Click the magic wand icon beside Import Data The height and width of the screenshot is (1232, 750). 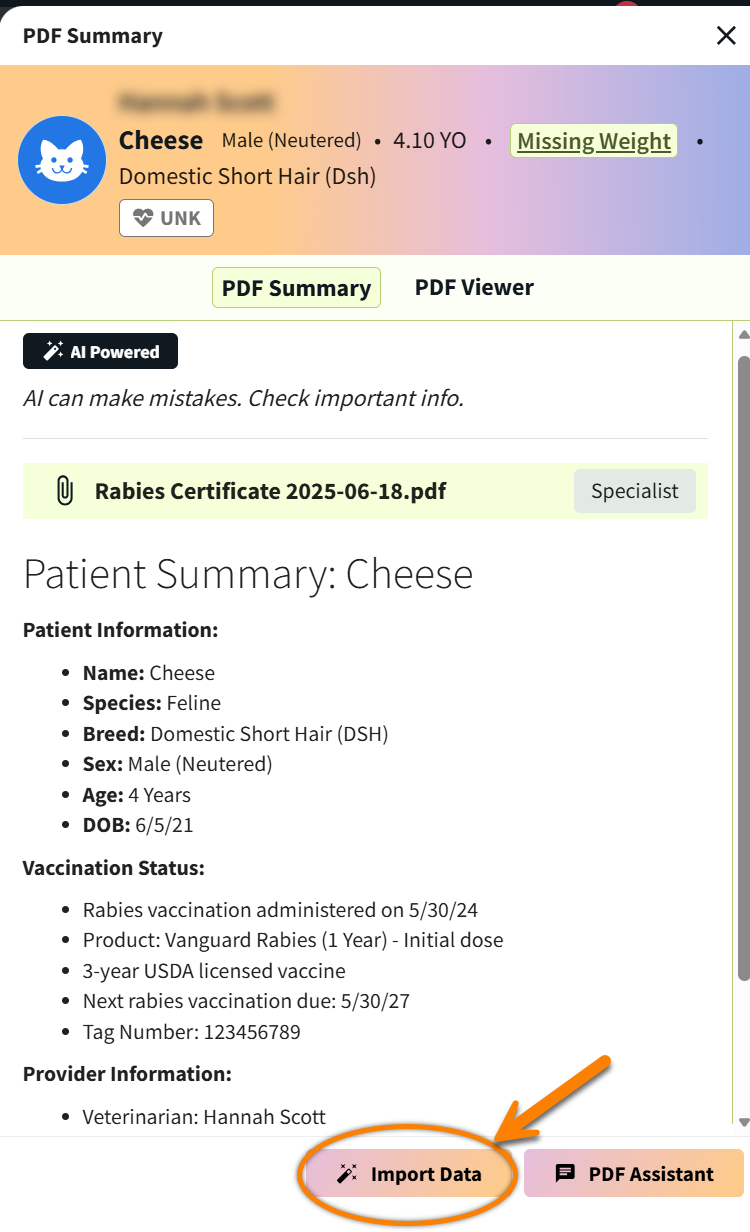pyautogui.click(x=347, y=1174)
